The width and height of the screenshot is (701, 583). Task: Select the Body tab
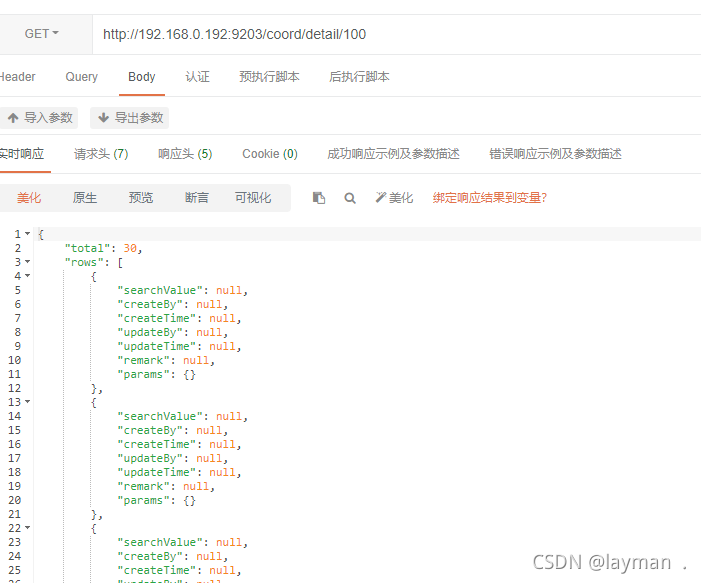click(142, 77)
